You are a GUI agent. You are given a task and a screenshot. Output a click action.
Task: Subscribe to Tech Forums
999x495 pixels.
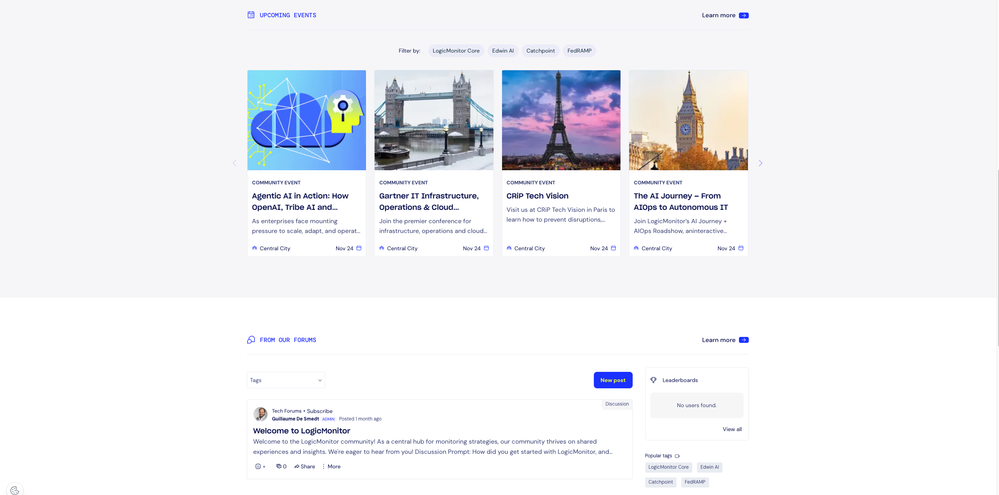click(x=320, y=411)
